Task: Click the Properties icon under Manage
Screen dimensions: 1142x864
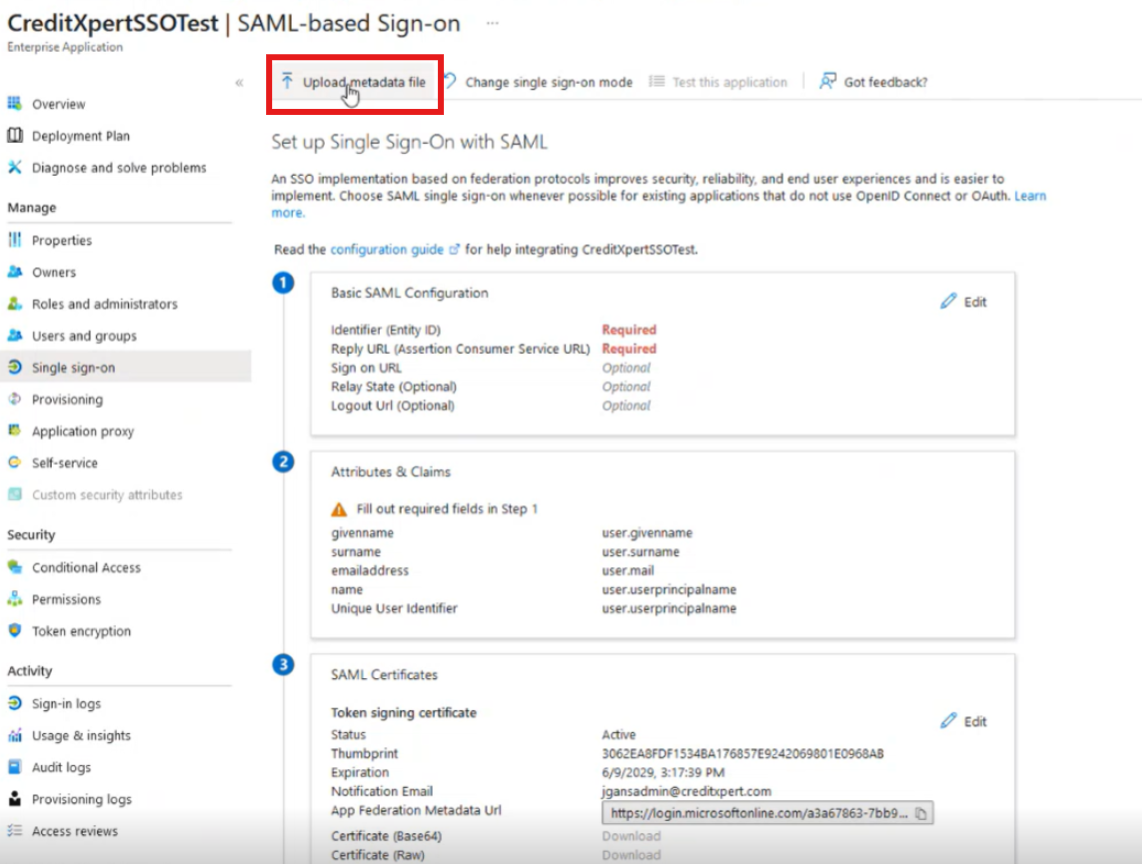Action: pos(15,240)
